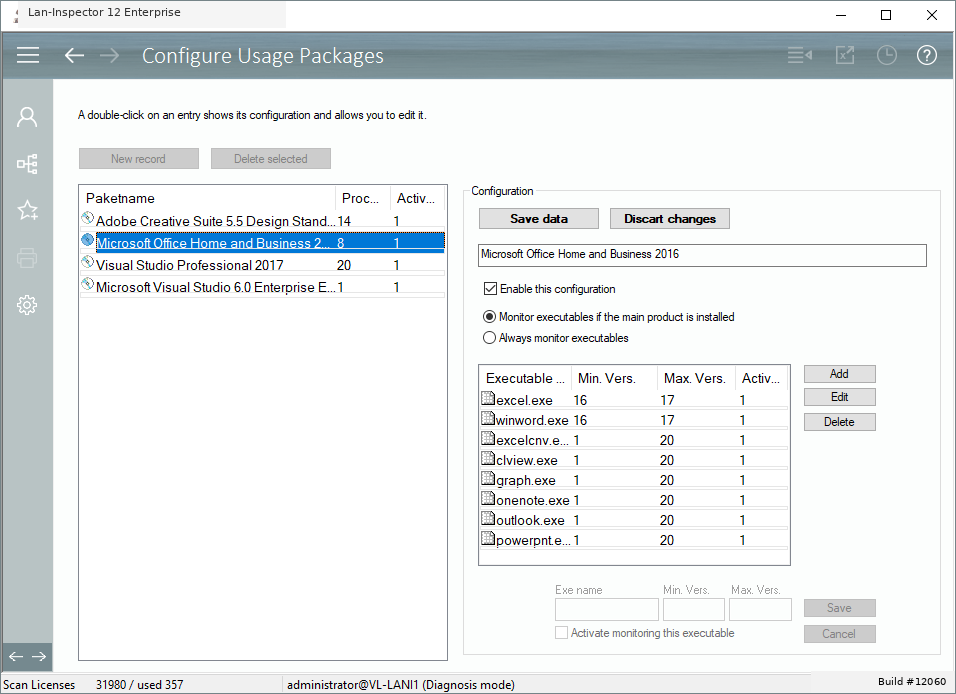Select Always monitor executables option

click(489, 337)
